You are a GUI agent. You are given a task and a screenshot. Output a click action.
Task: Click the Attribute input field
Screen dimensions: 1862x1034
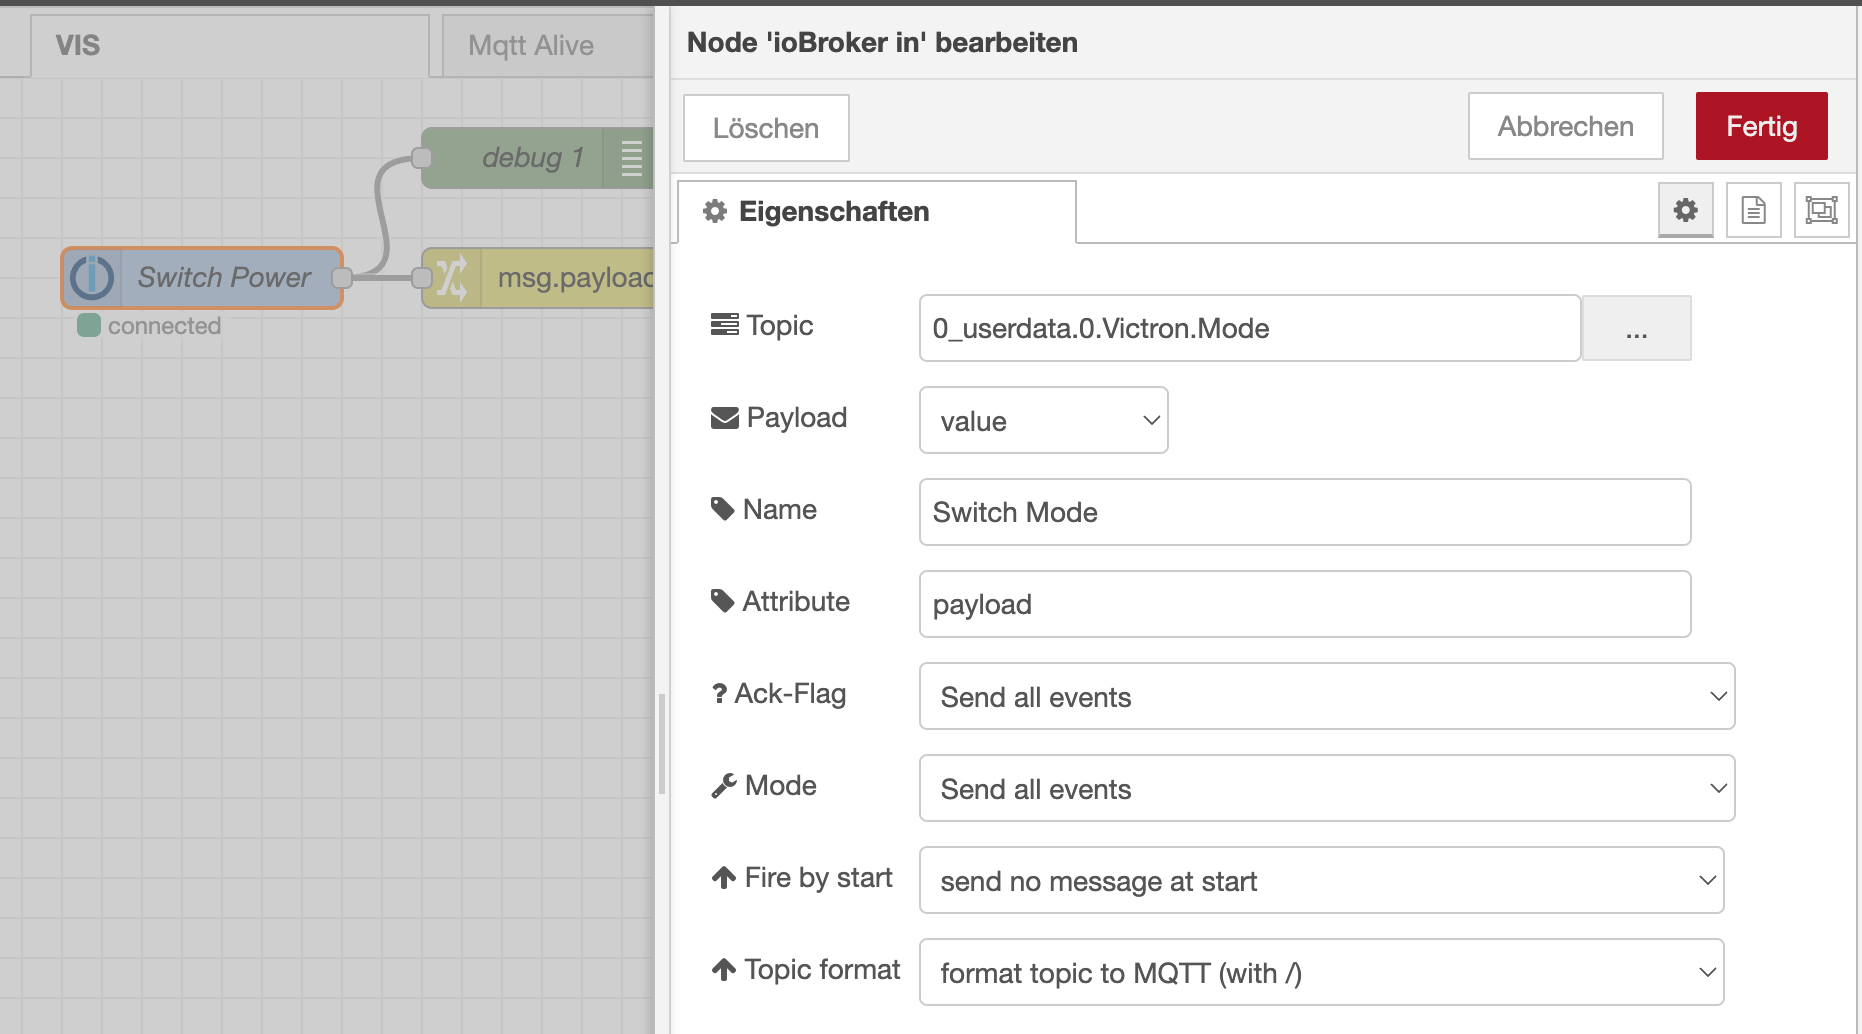[x=1305, y=604]
